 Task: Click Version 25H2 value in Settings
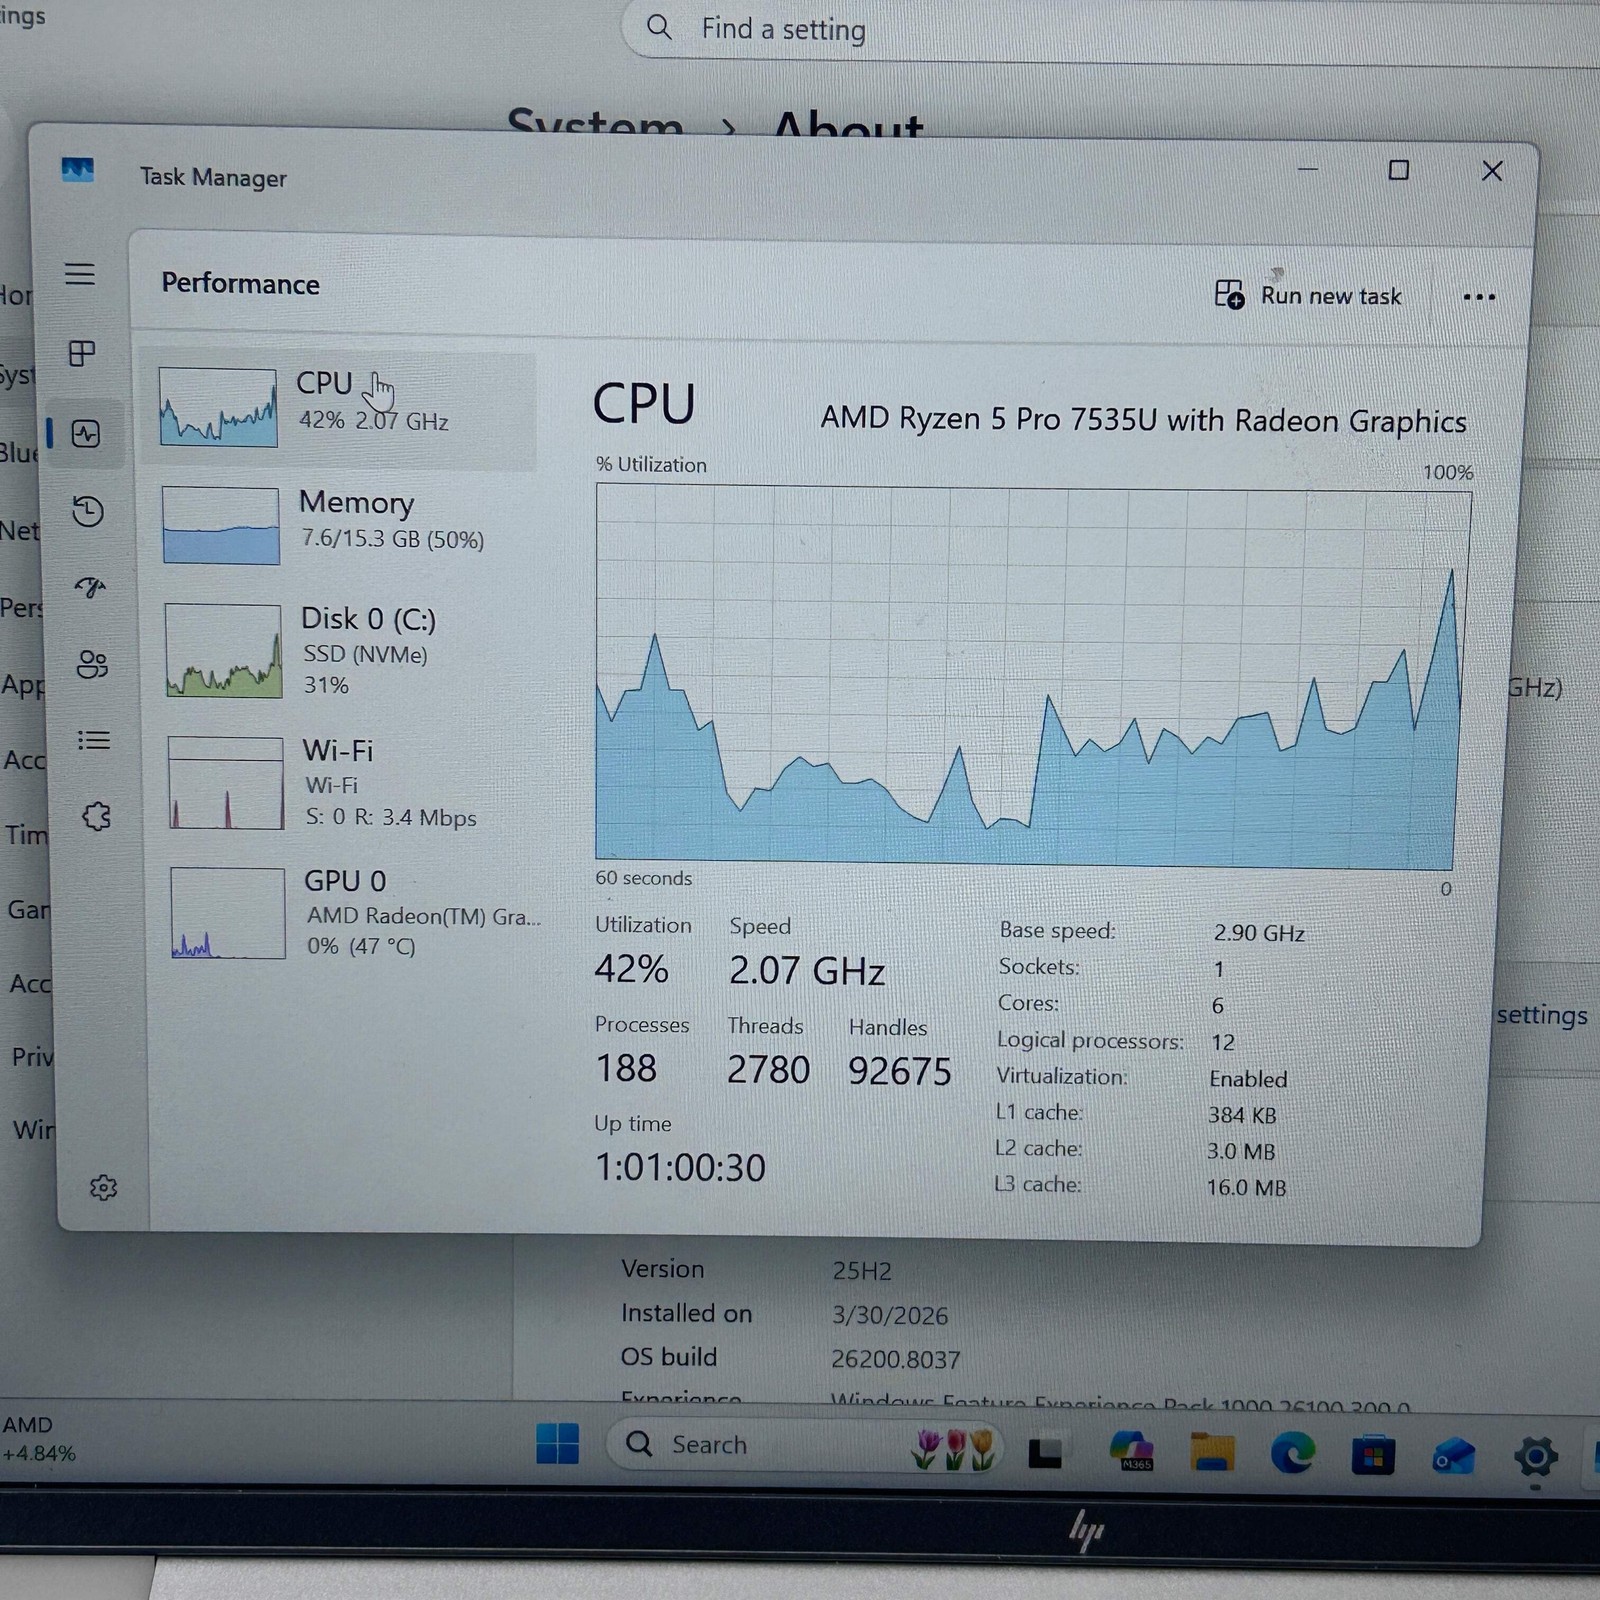click(861, 1271)
